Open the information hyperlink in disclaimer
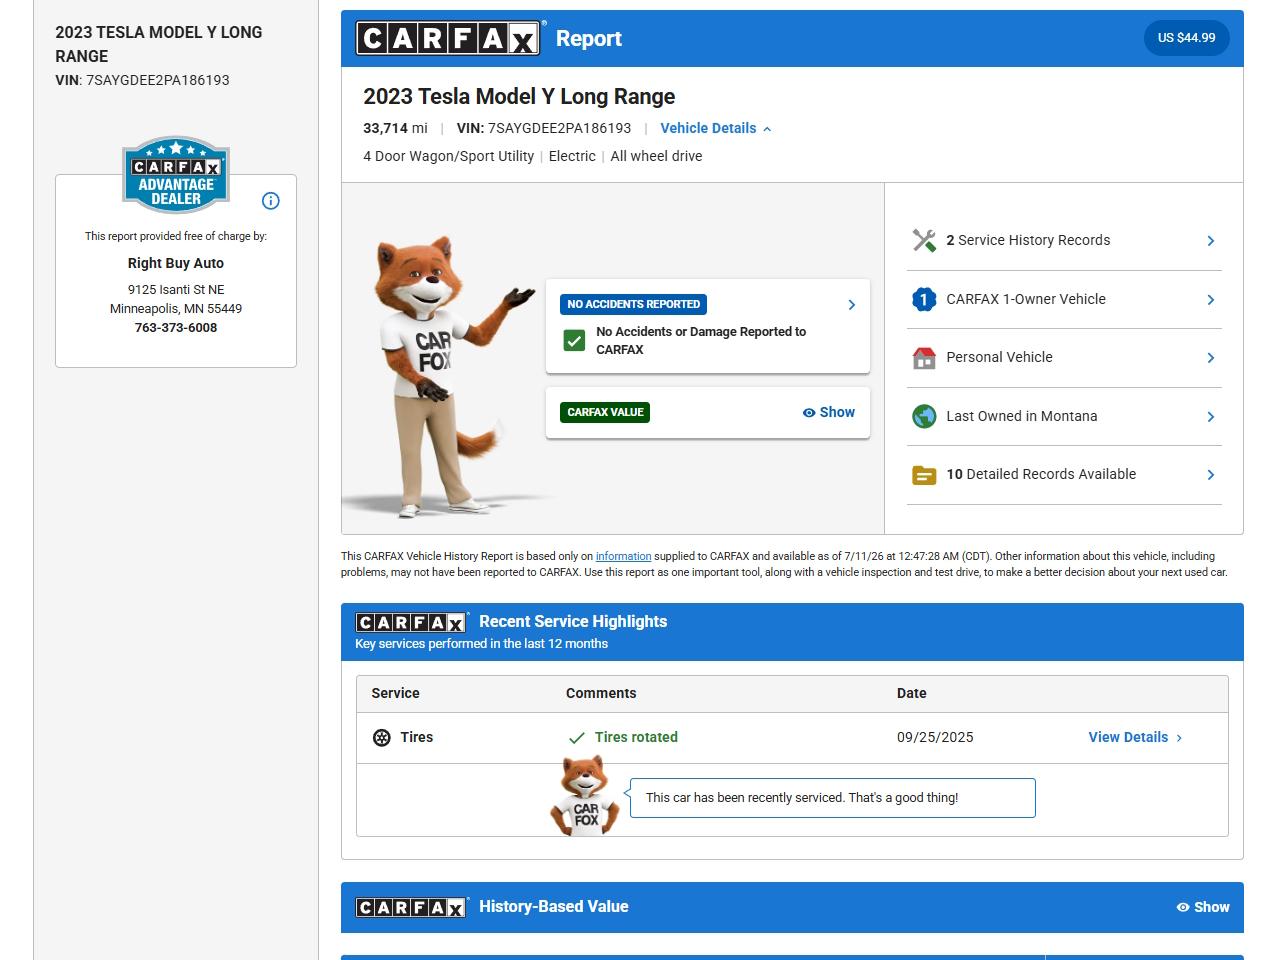 click(623, 557)
